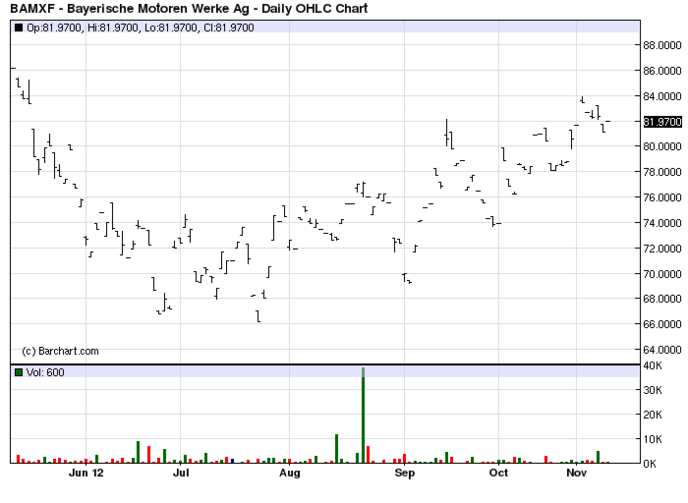The width and height of the screenshot is (688, 503).
Task: Click the tall green volume bar in mid-August
Action: point(337,449)
